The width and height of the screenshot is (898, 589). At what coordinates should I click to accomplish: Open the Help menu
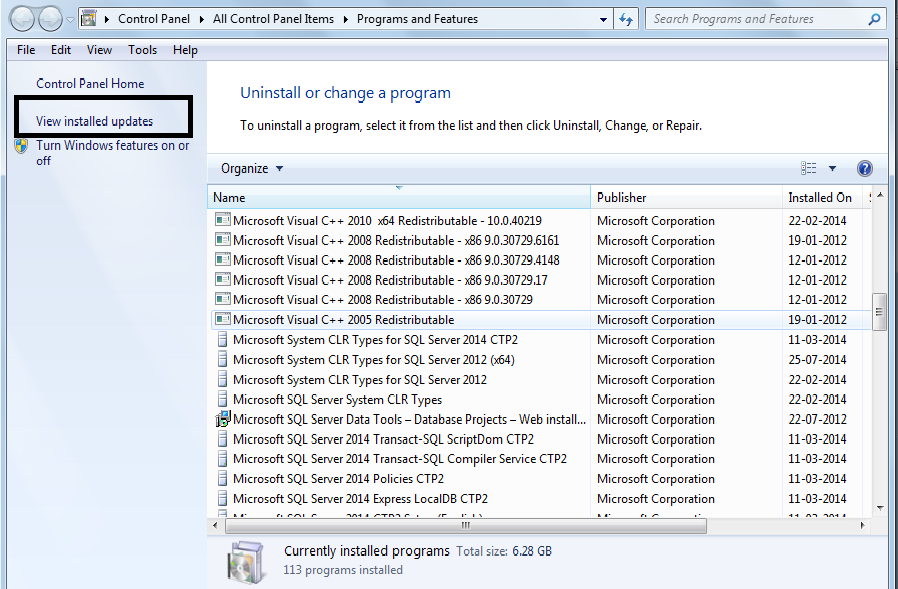(x=185, y=50)
